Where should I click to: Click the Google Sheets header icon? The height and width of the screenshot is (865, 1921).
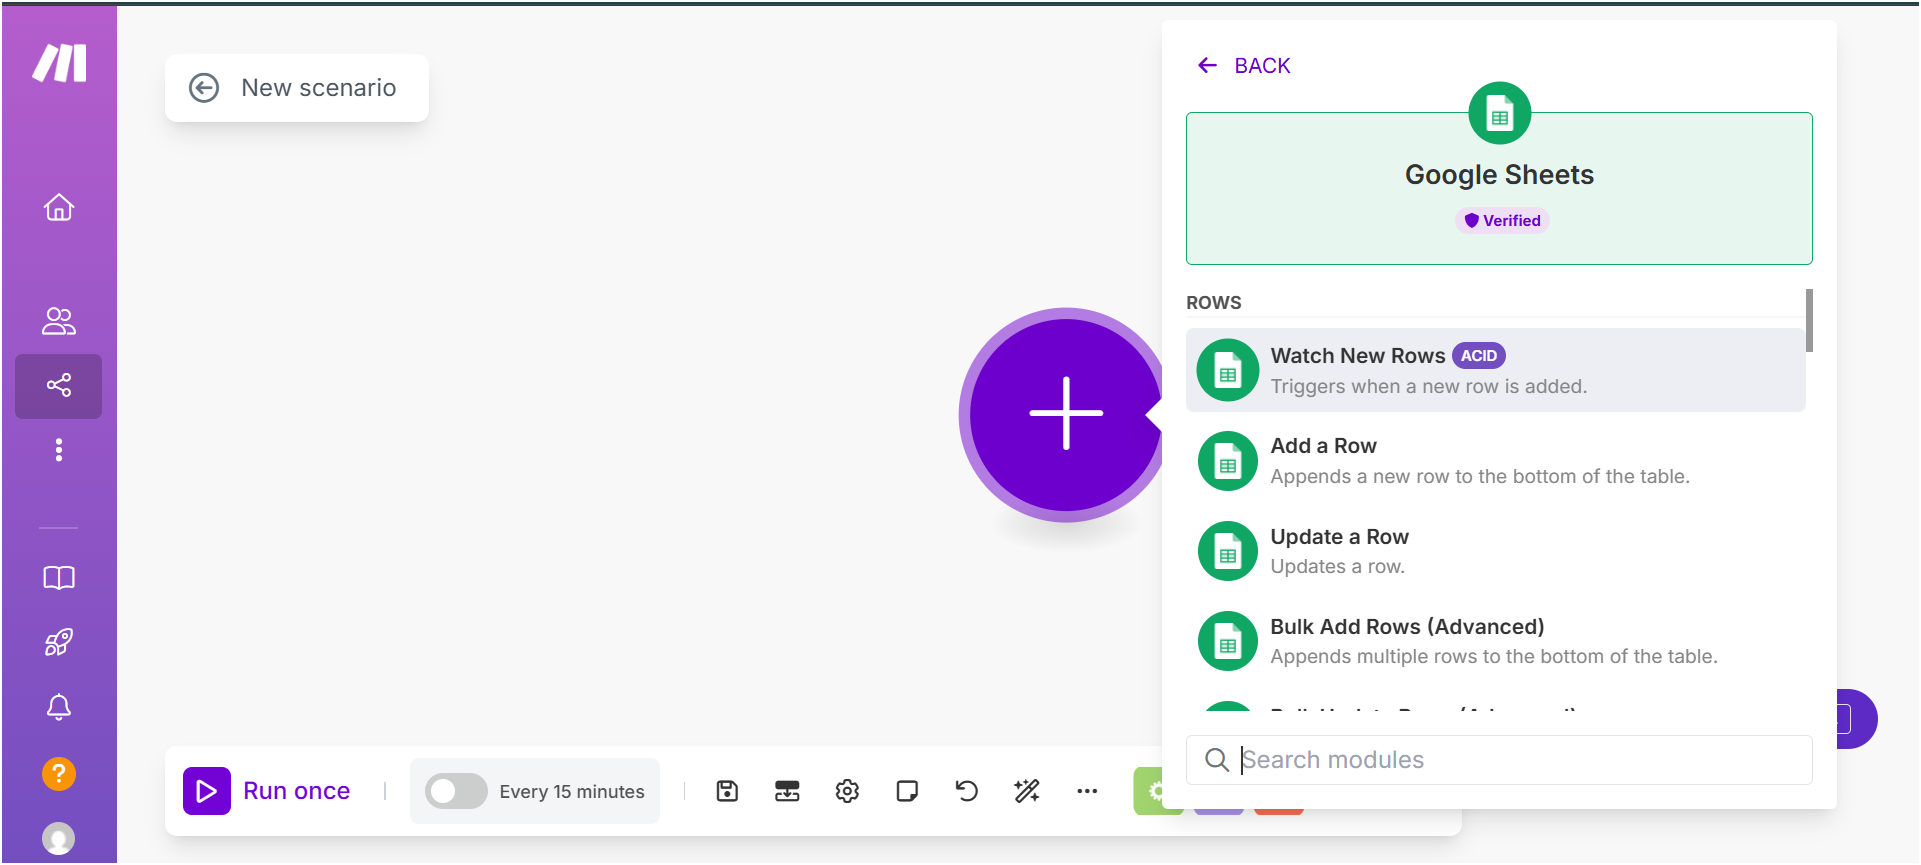click(1499, 113)
